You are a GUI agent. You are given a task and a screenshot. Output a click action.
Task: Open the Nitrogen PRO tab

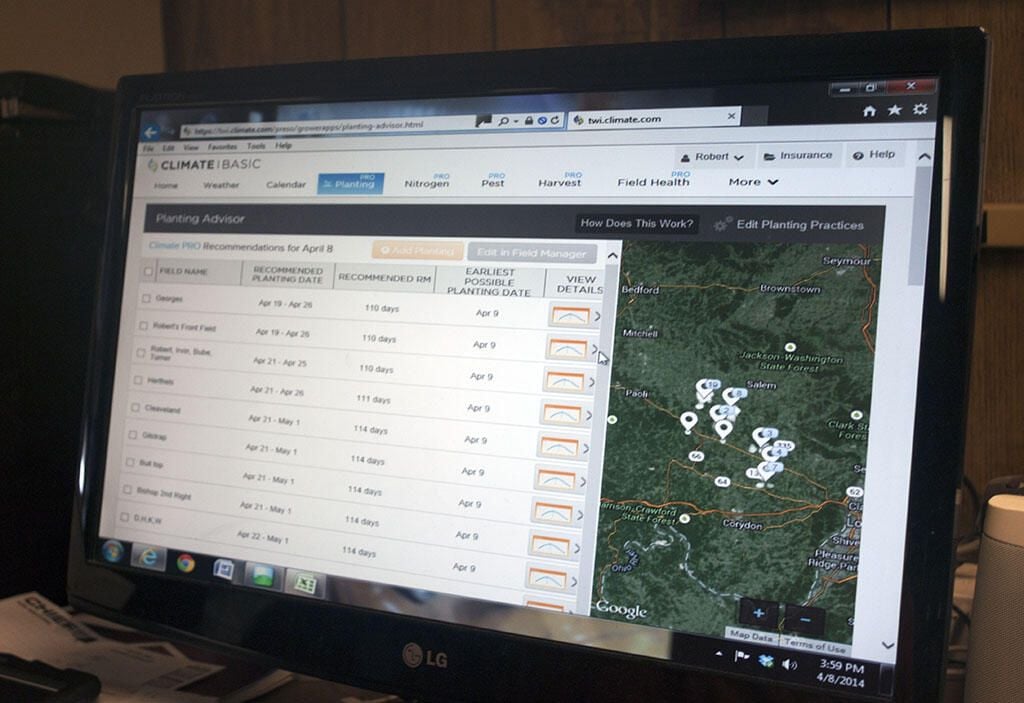tap(426, 181)
